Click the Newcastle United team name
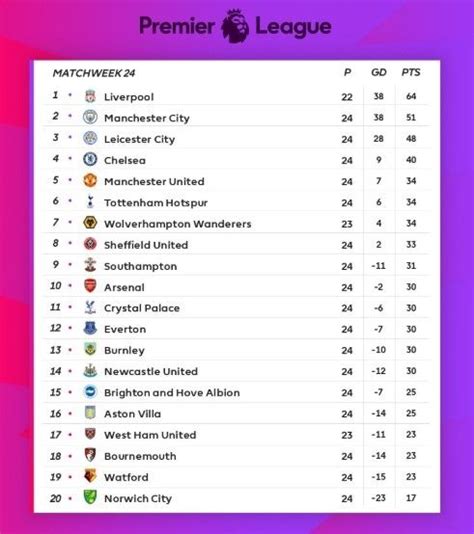 (151, 371)
